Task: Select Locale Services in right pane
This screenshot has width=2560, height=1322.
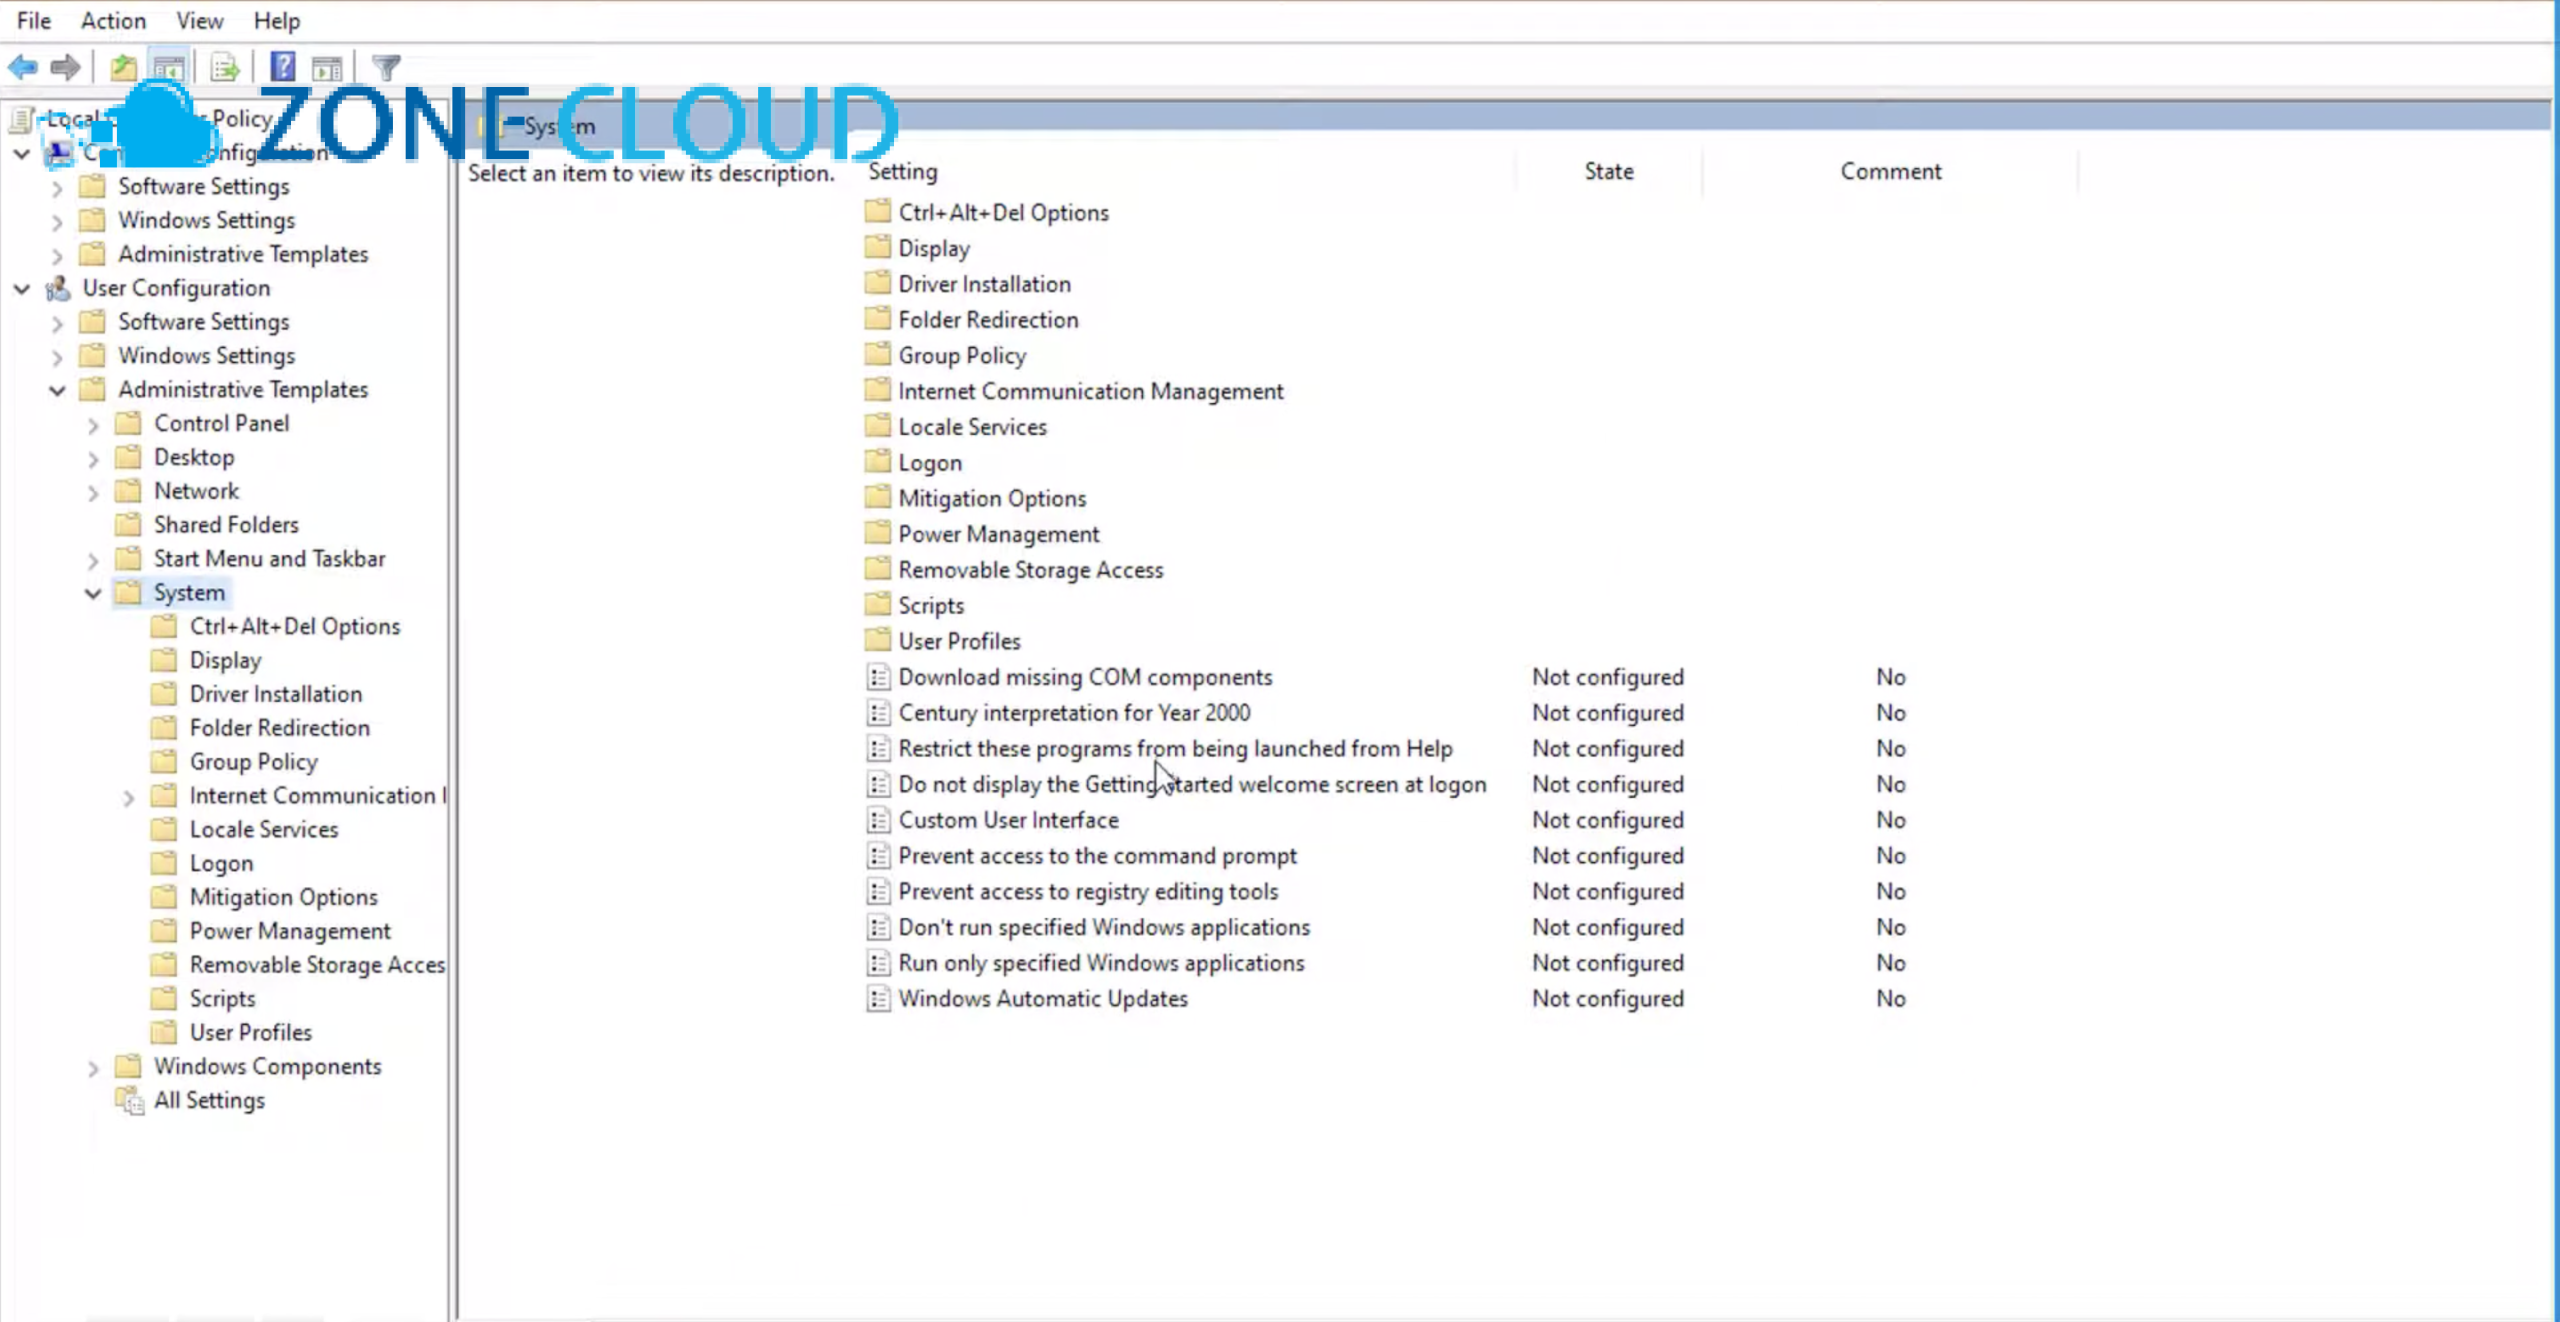Action: click(972, 427)
